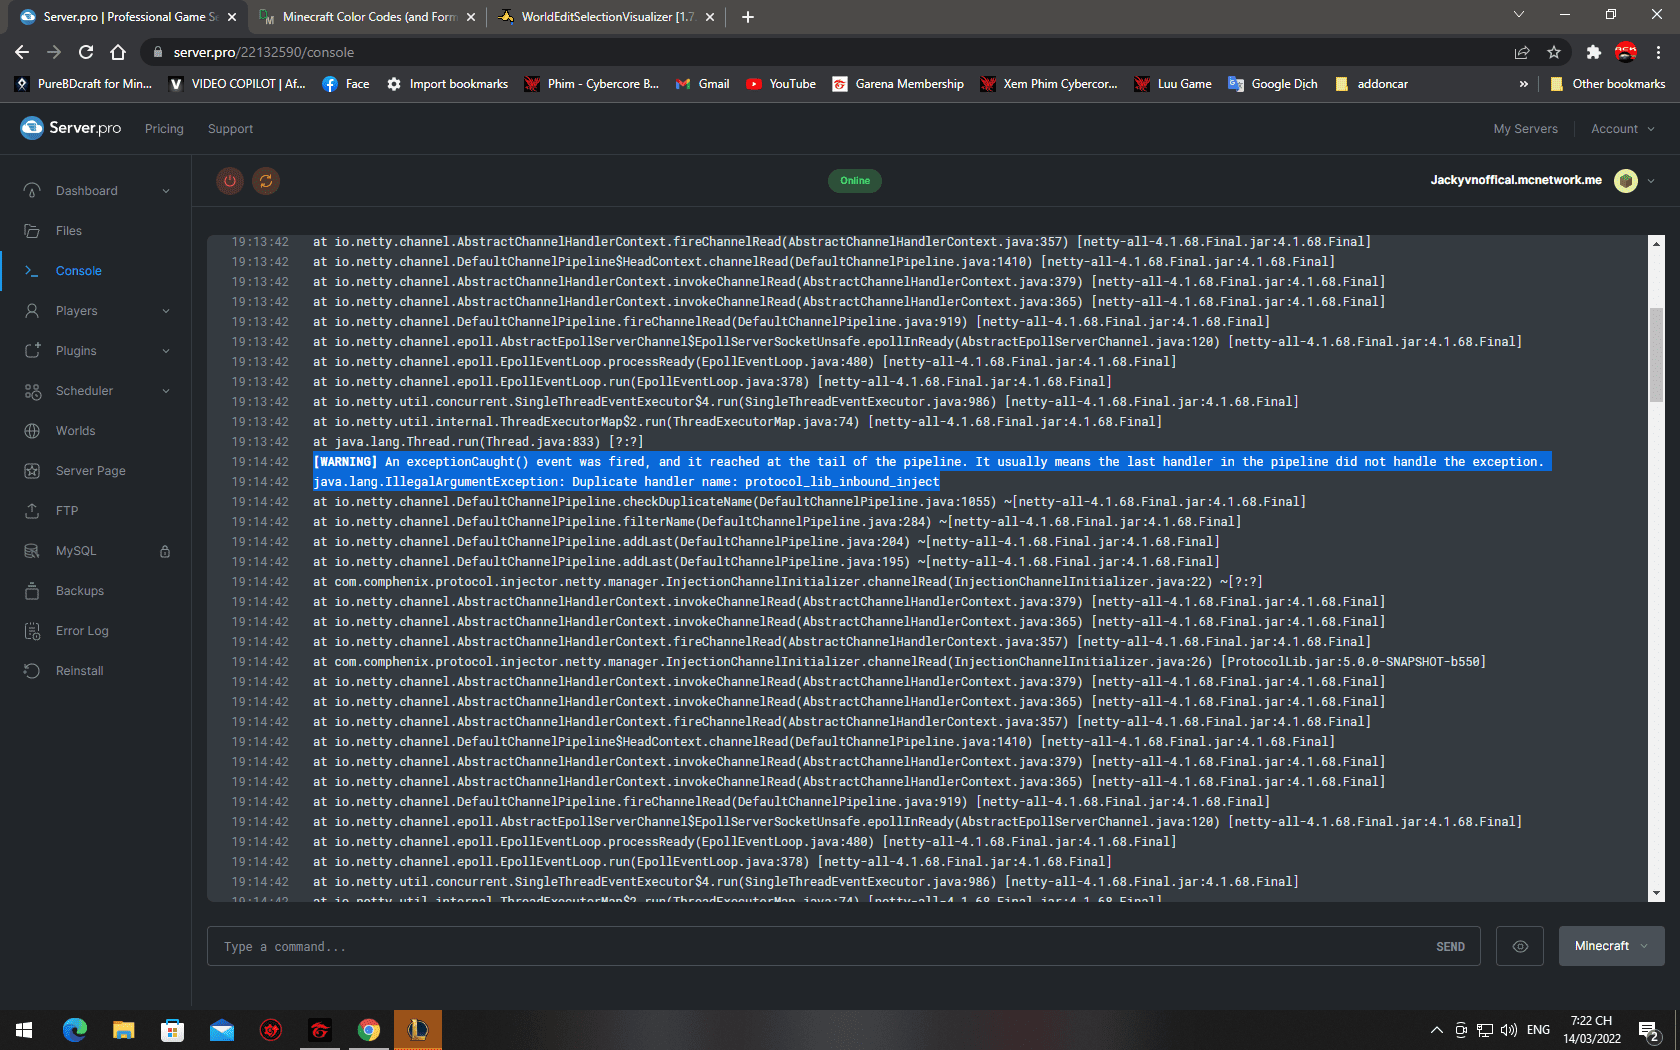Click the Files folder icon in sidebar
The width and height of the screenshot is (1680, 1050).
(x=32, y=231)
